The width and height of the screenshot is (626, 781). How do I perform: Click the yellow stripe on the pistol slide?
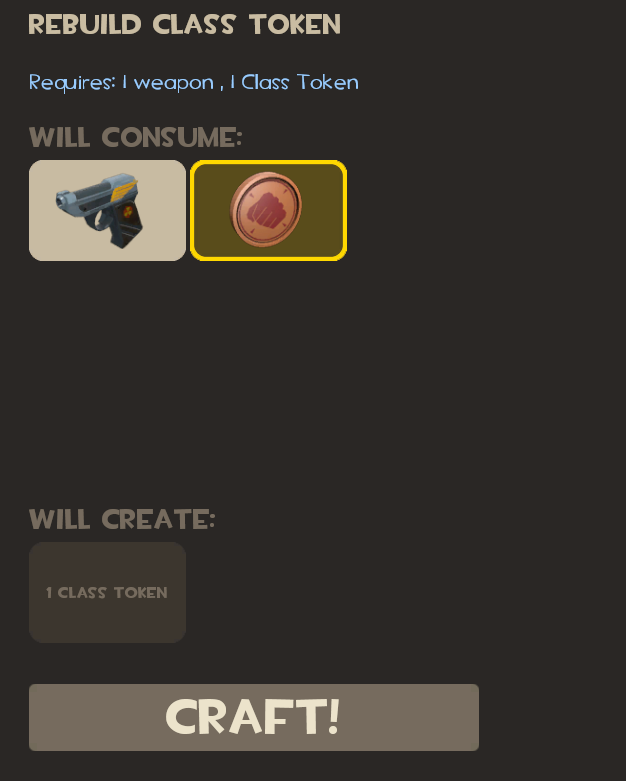click(x=124, y=188)
